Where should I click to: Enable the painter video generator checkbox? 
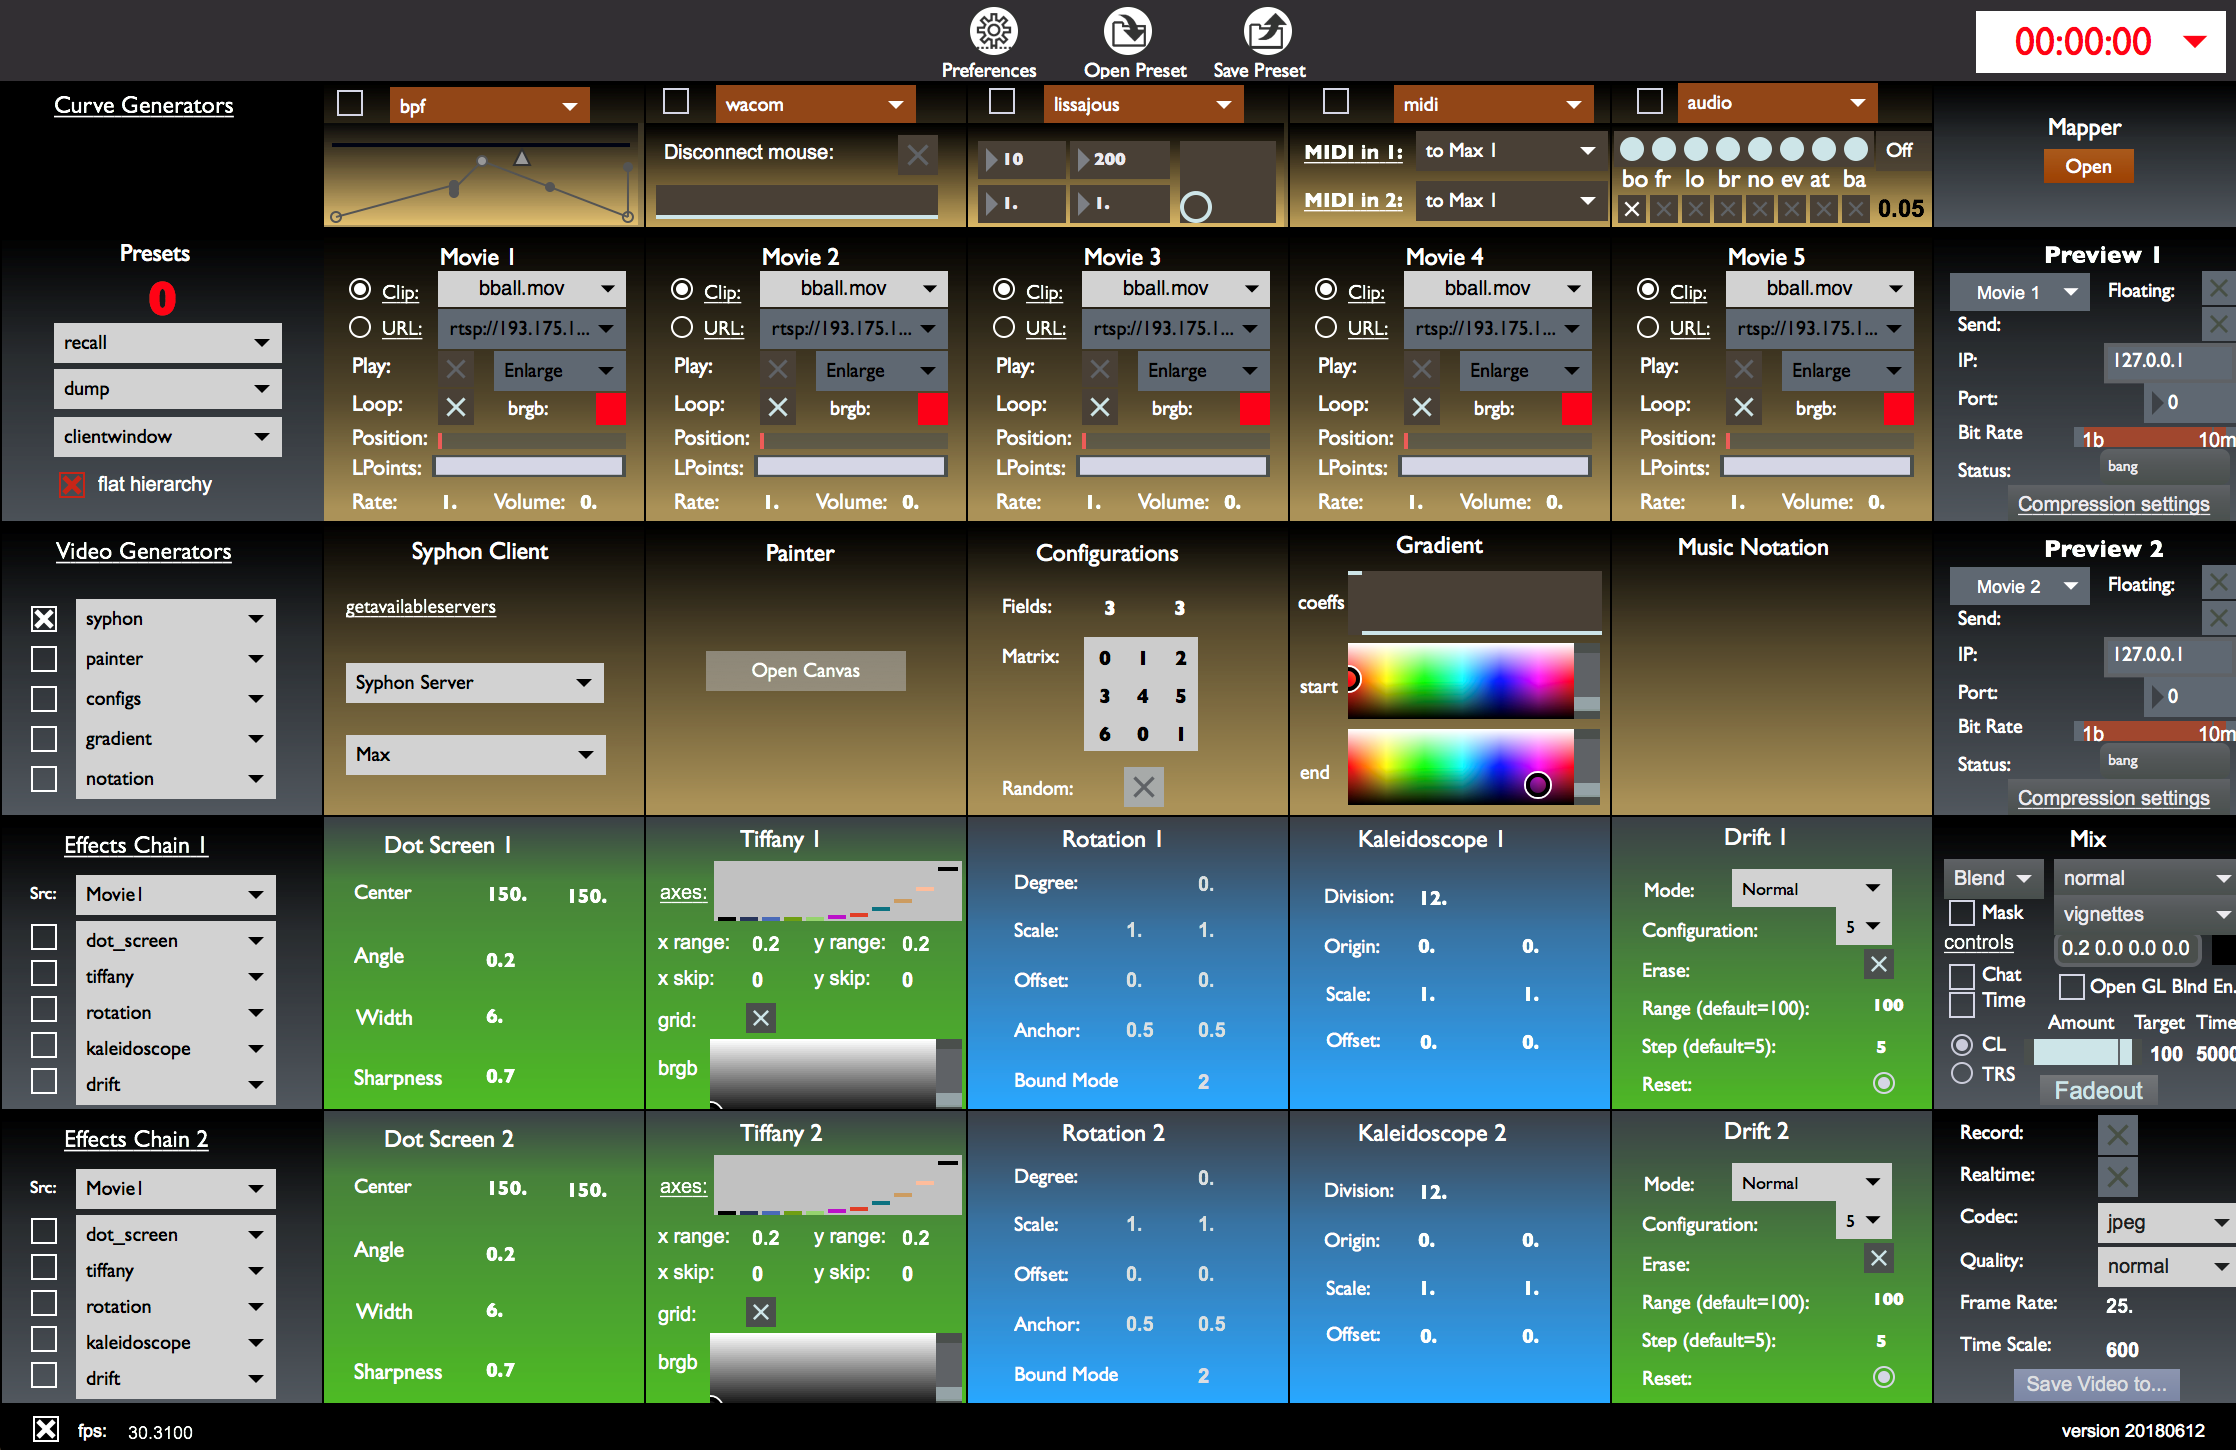point(44,659)
